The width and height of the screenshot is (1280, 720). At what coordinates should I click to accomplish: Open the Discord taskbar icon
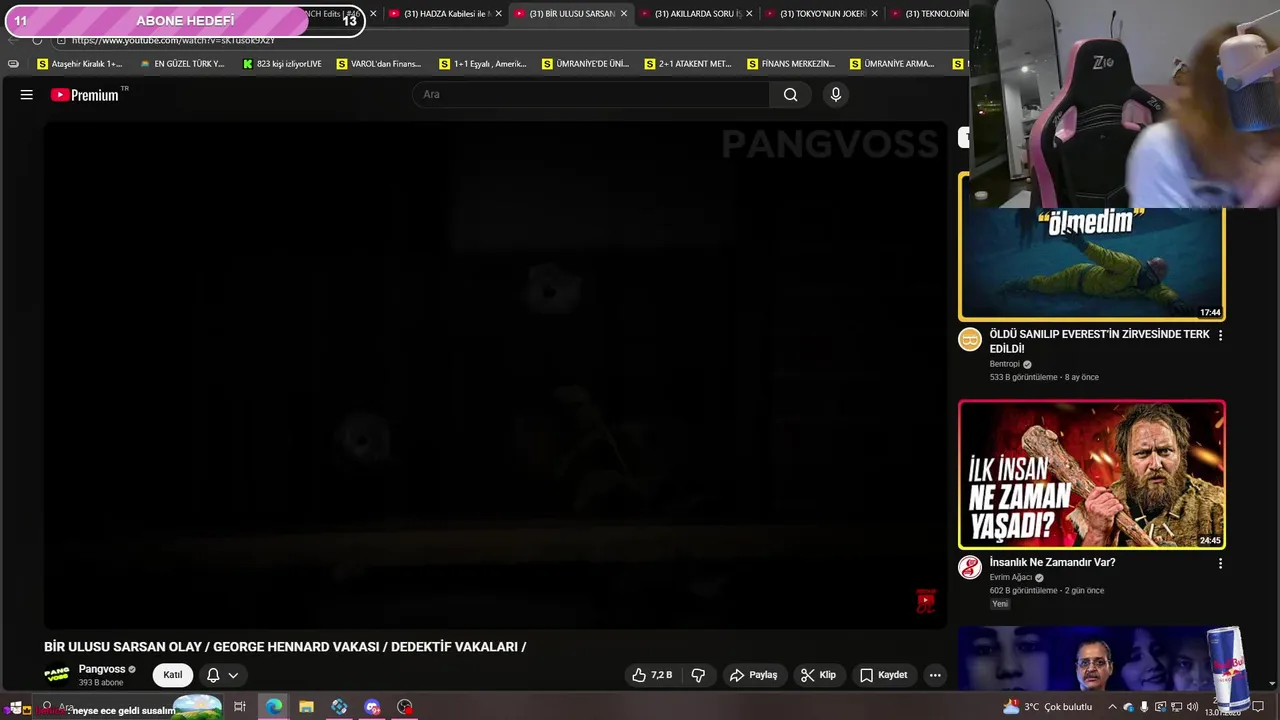[x=372, y=707]
